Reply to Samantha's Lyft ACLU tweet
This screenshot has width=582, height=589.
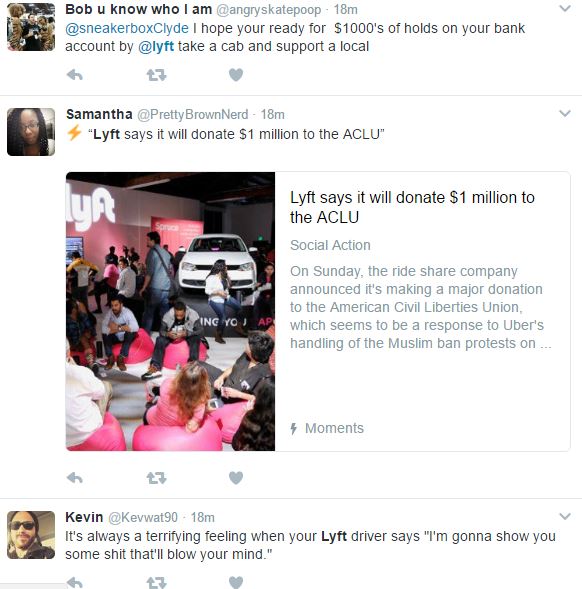click(75, 478)
